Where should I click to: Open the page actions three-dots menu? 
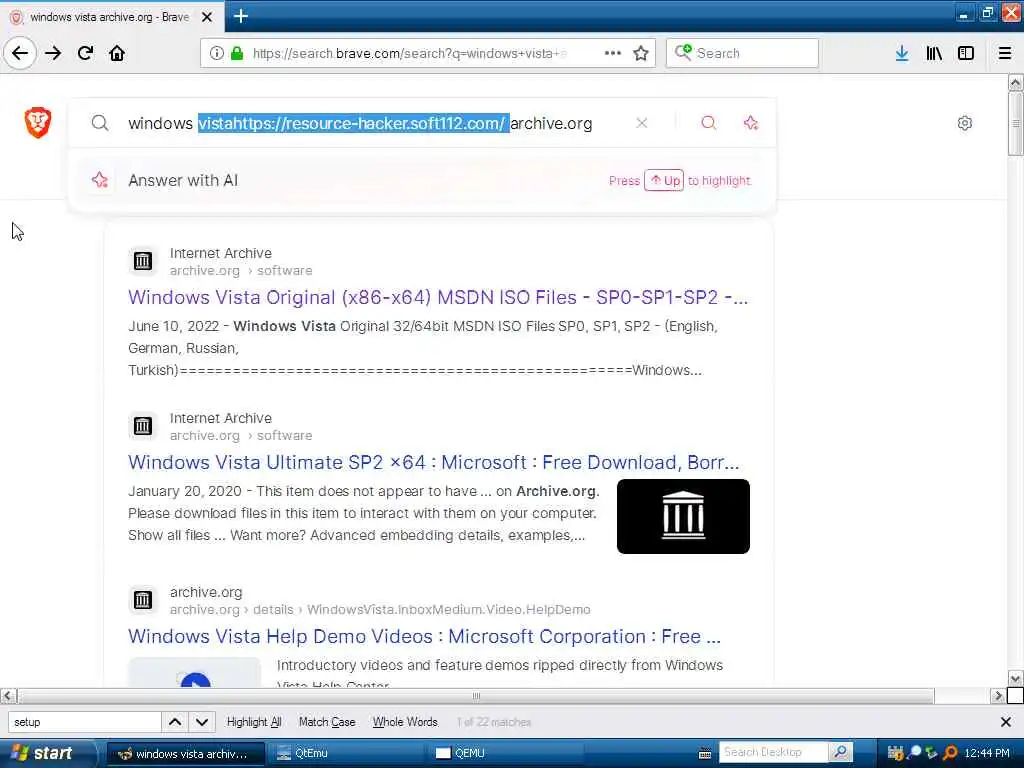click(613, 53)
